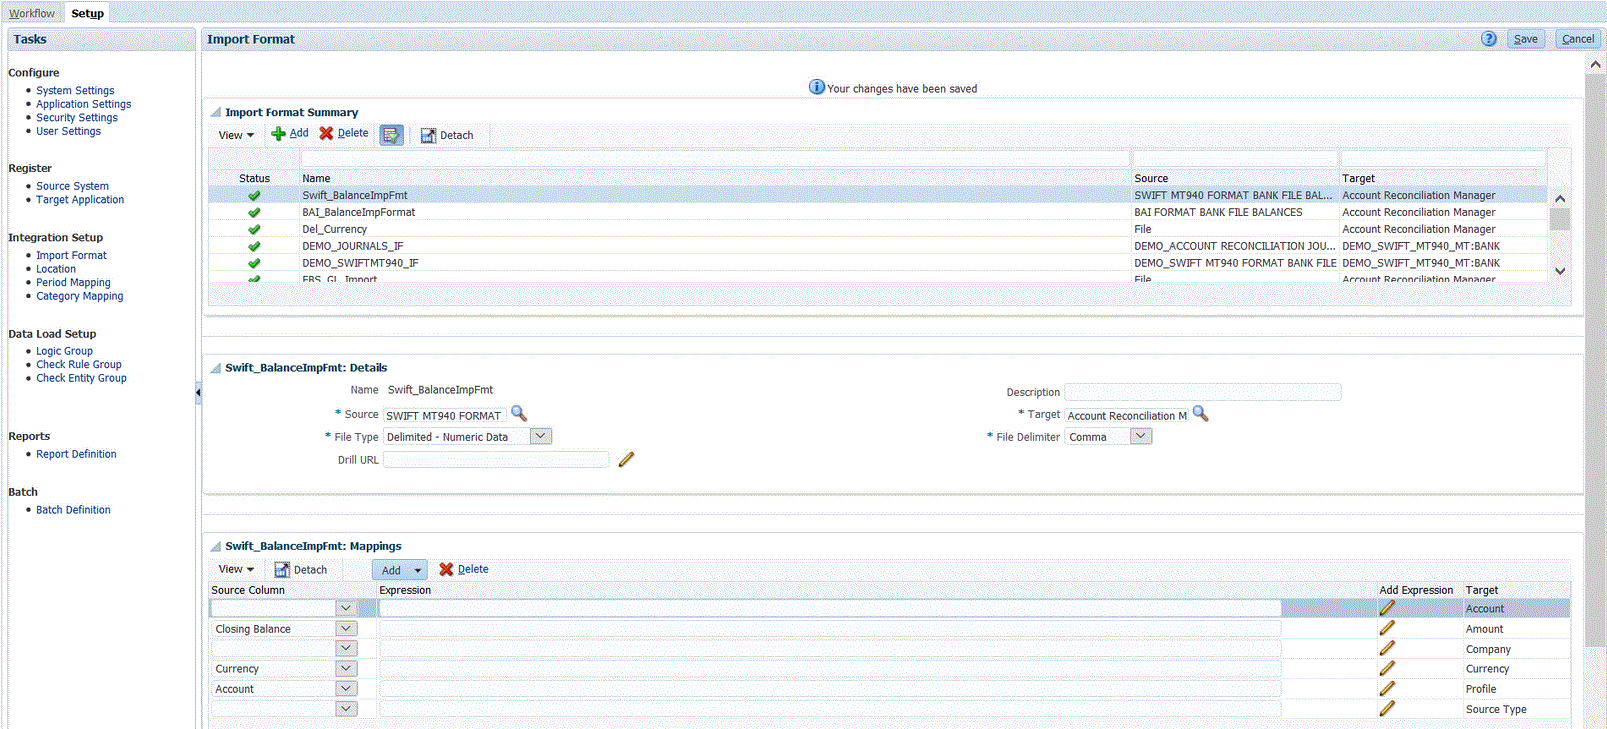Switch to the Setup tab
1607x729 pixels.
pyautogui.click(x=87, y=13)
